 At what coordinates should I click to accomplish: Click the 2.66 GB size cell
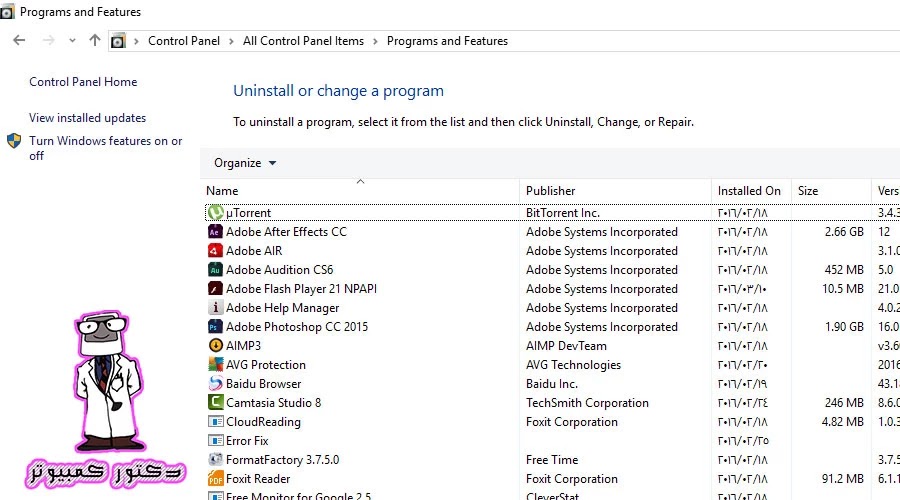844,232
